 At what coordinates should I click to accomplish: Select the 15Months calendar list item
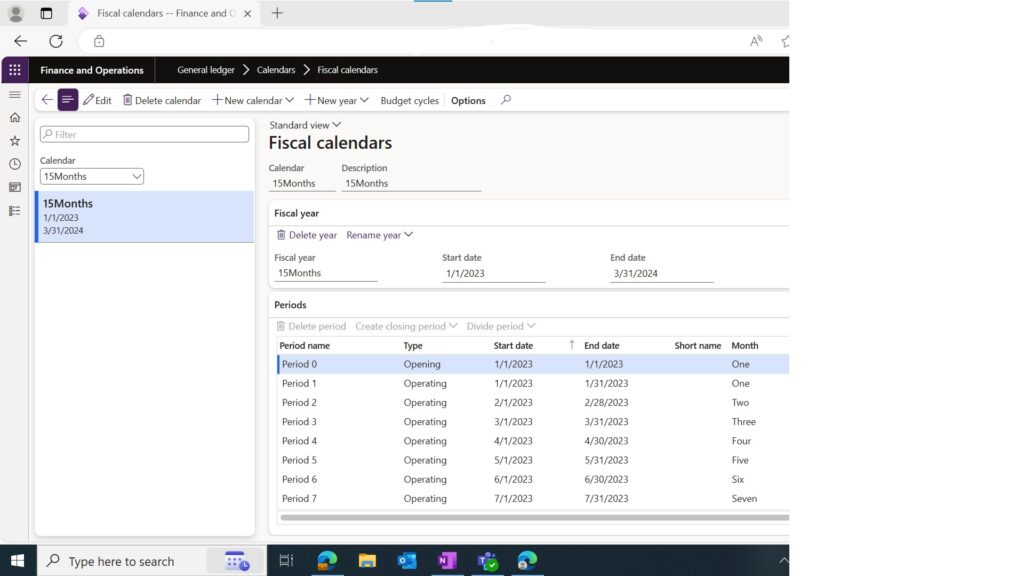(x=144, y=217)
